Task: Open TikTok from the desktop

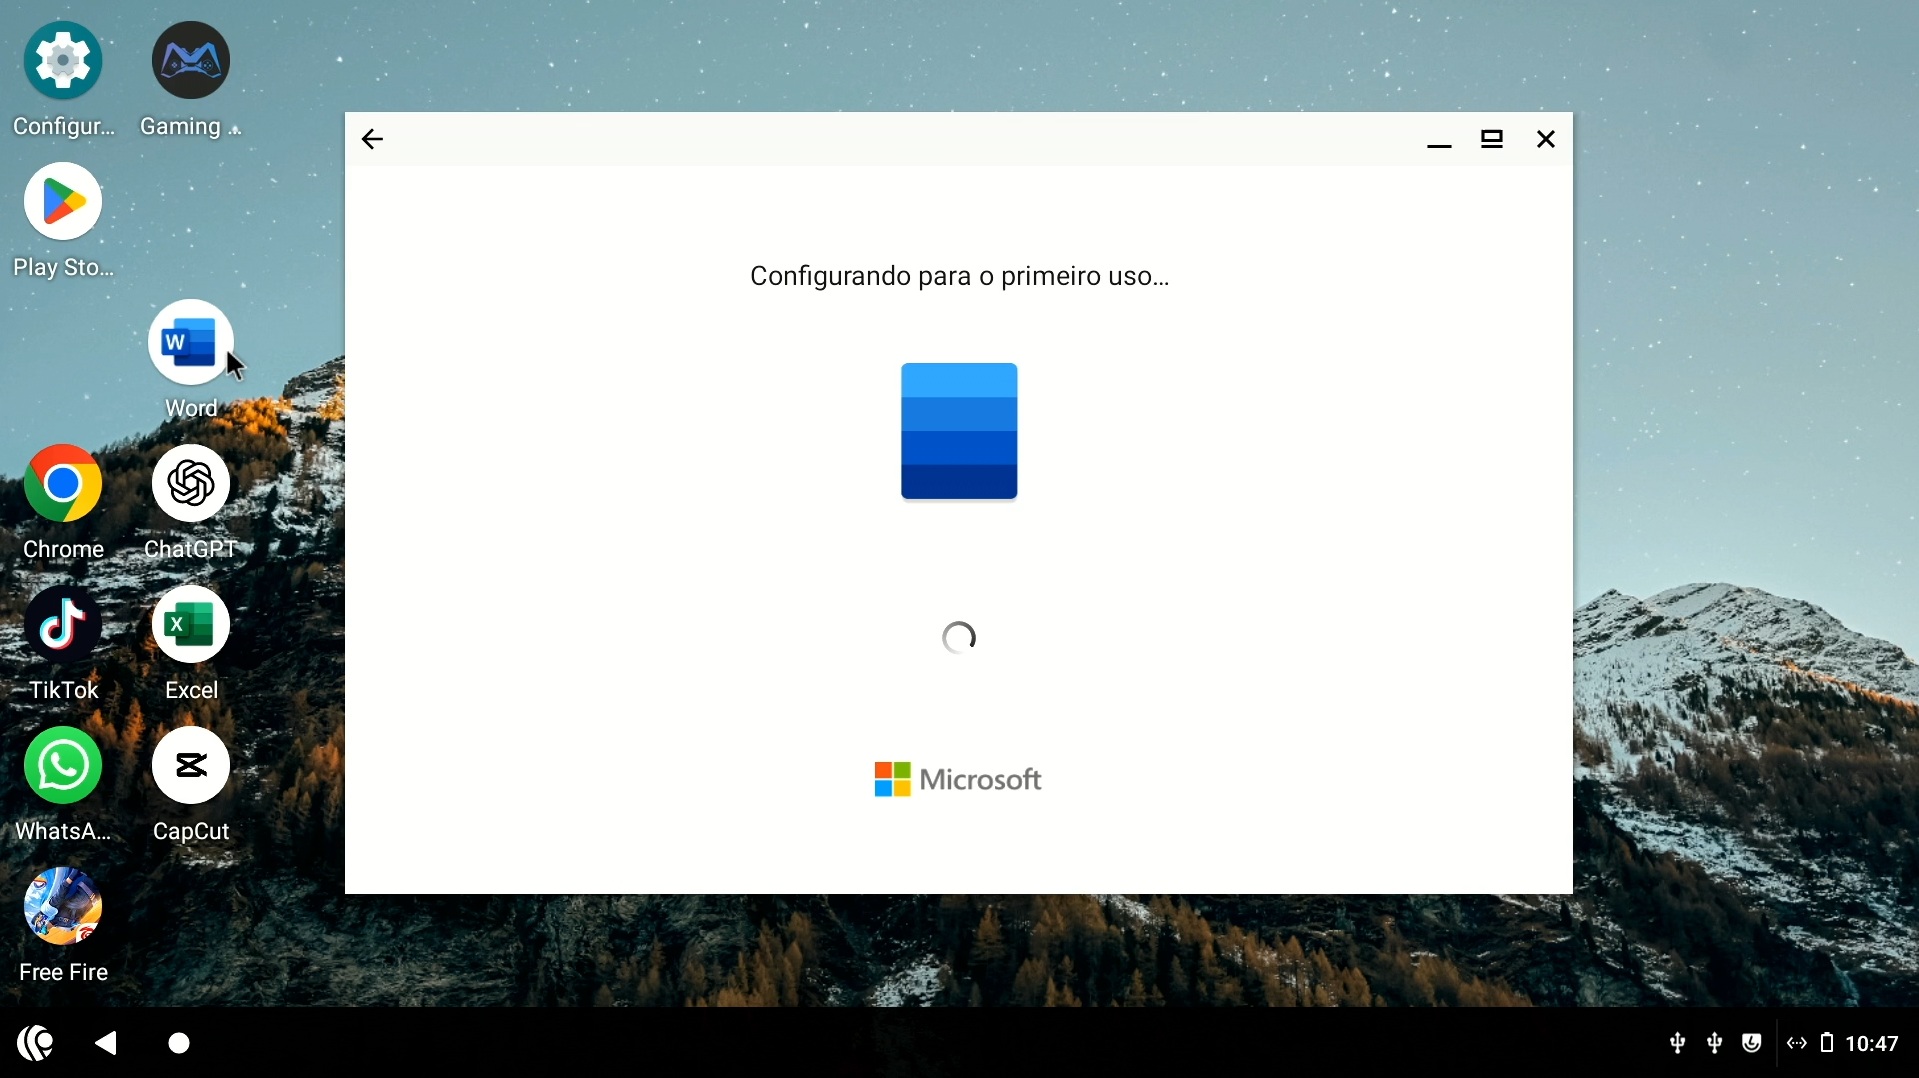Action: [63, 625]
